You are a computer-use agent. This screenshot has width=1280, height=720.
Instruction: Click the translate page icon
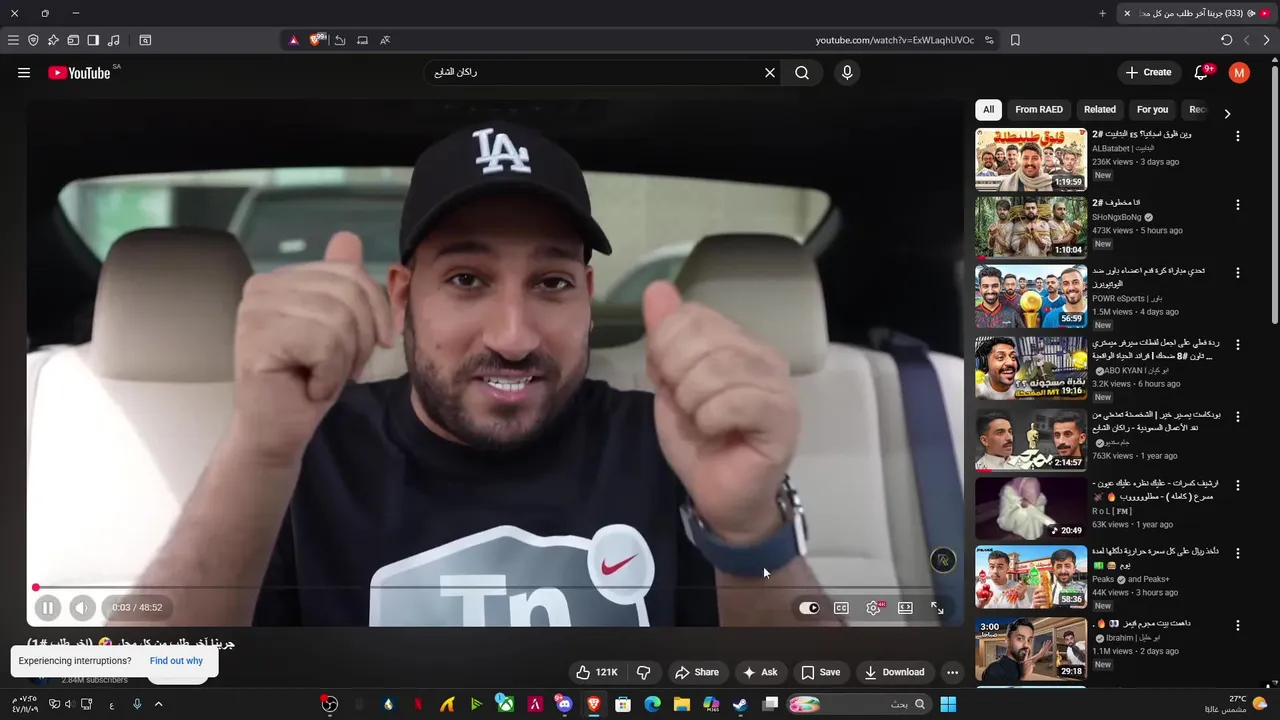click(x=385, y=40)
